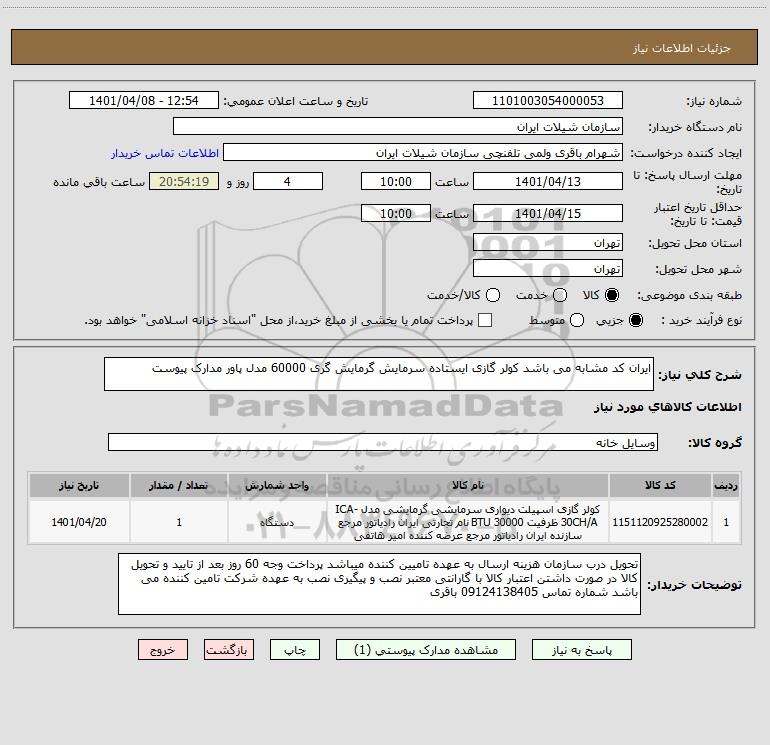
Task: Click the اطلاعات کالاهای مورد نیاز heading
Action: pyautogui.click(x=667, y=407)
